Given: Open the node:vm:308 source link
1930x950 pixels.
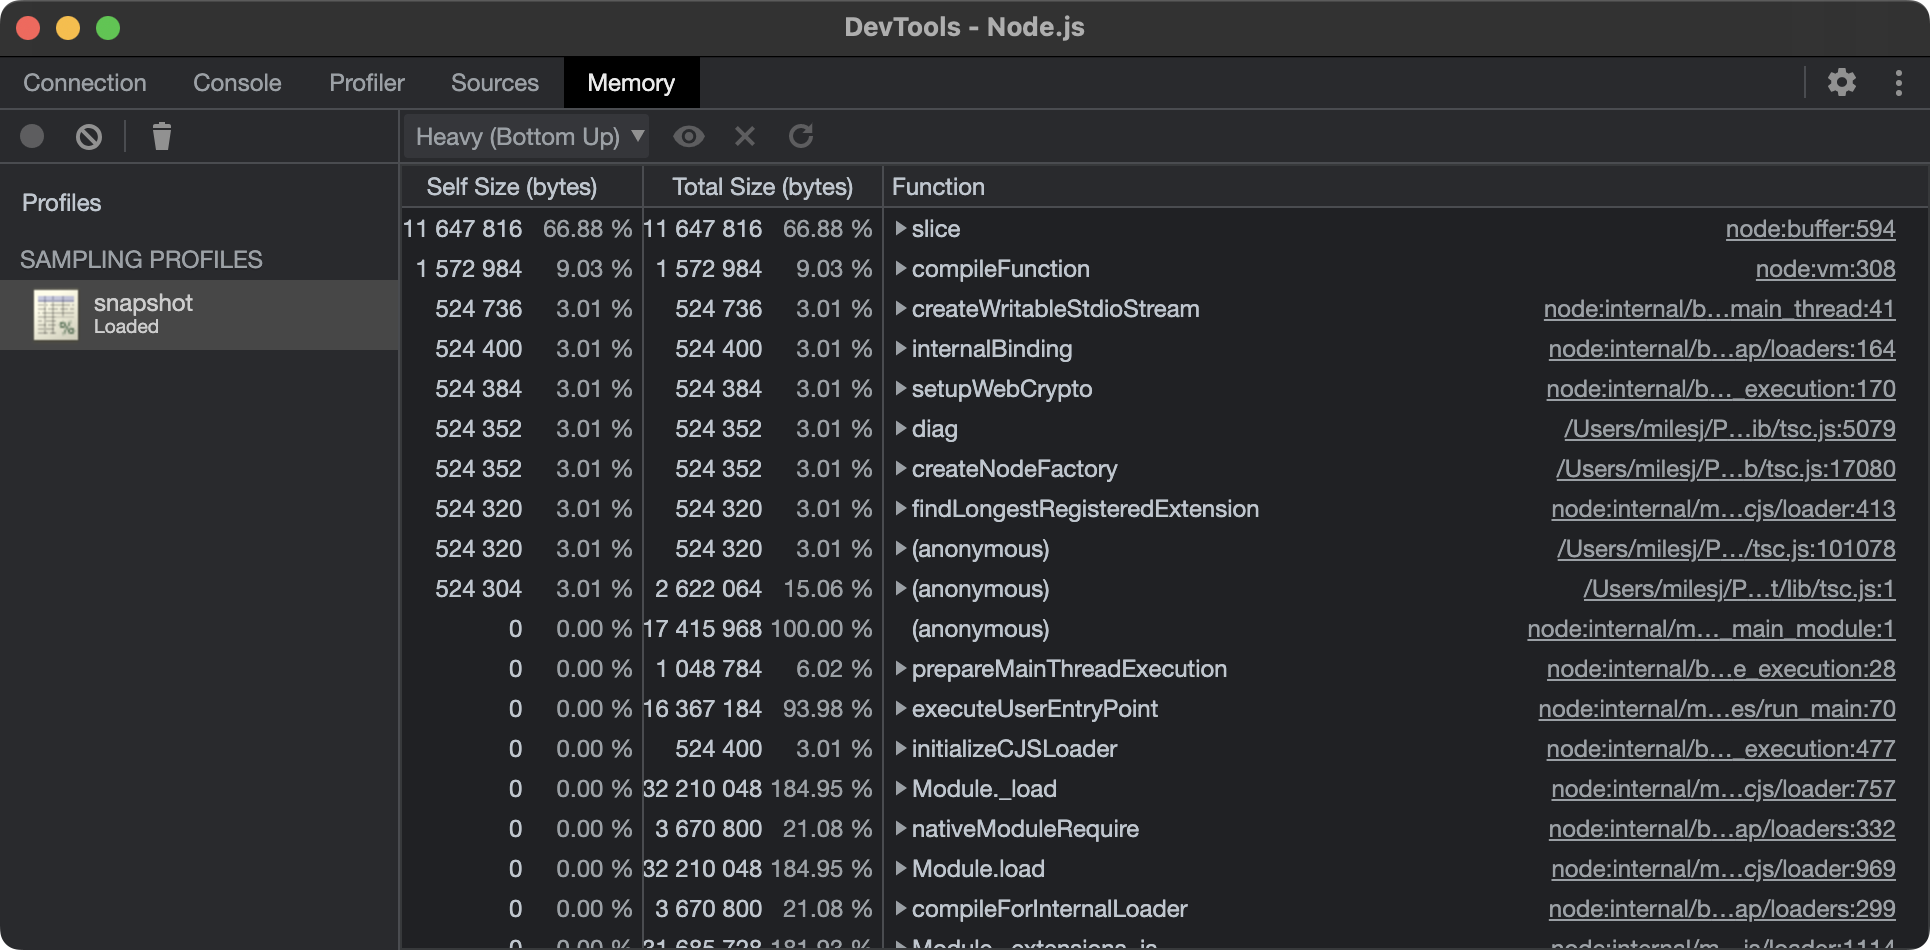Looking at the screenshot, I should click(x=1824, y=269).
